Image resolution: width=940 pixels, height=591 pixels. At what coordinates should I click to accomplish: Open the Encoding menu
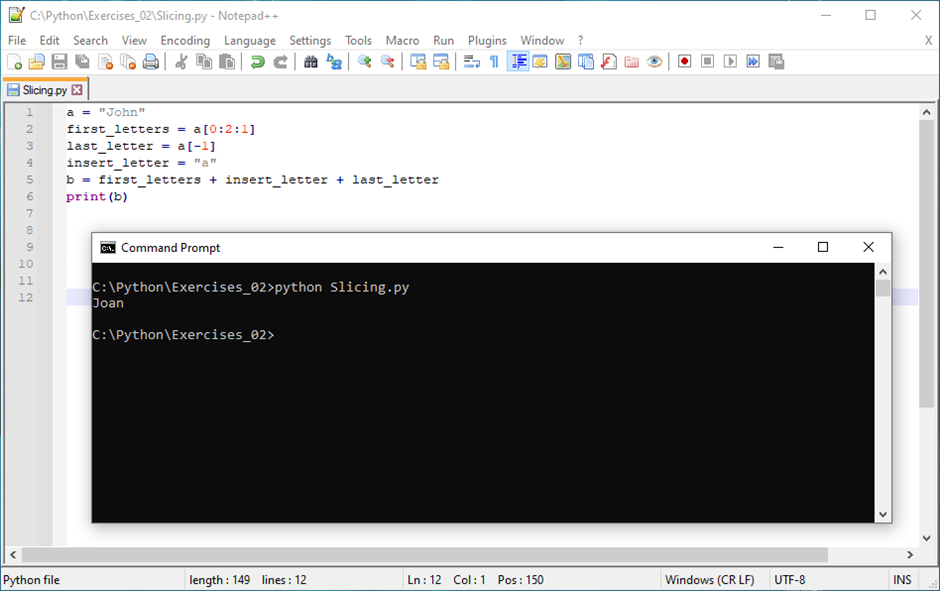click(185, 40)
